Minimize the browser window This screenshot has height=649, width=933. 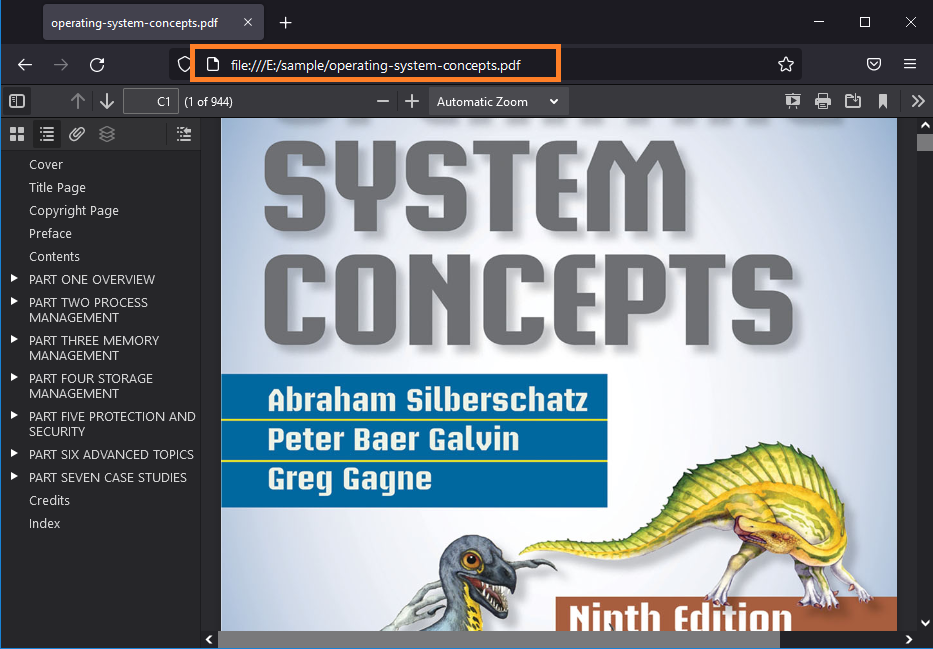(819, 22)
